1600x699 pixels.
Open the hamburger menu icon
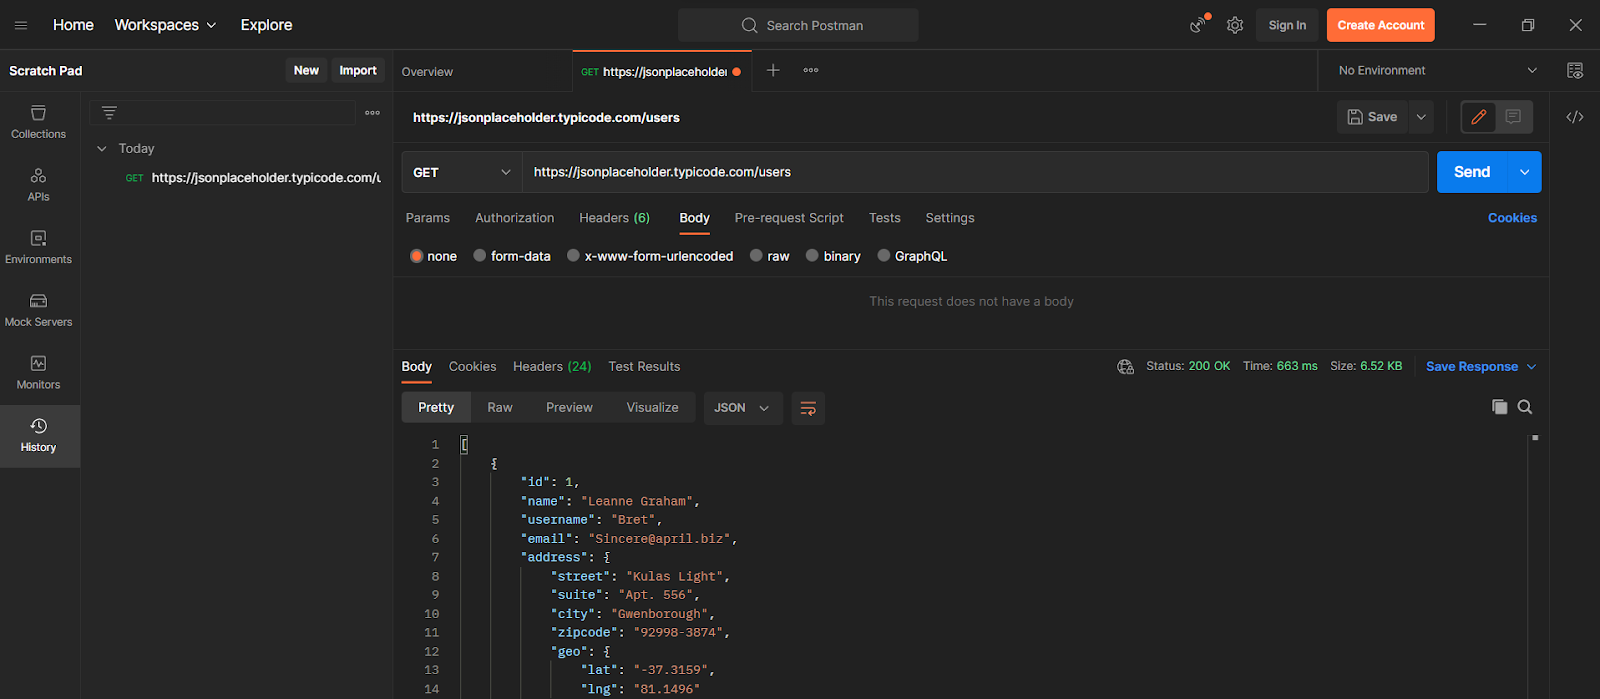click(21, 25)
